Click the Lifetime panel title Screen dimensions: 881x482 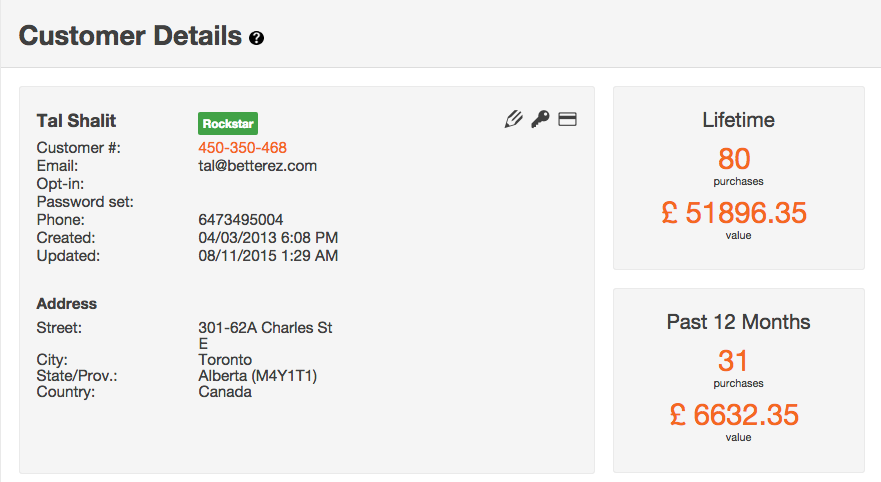(738, 120)
